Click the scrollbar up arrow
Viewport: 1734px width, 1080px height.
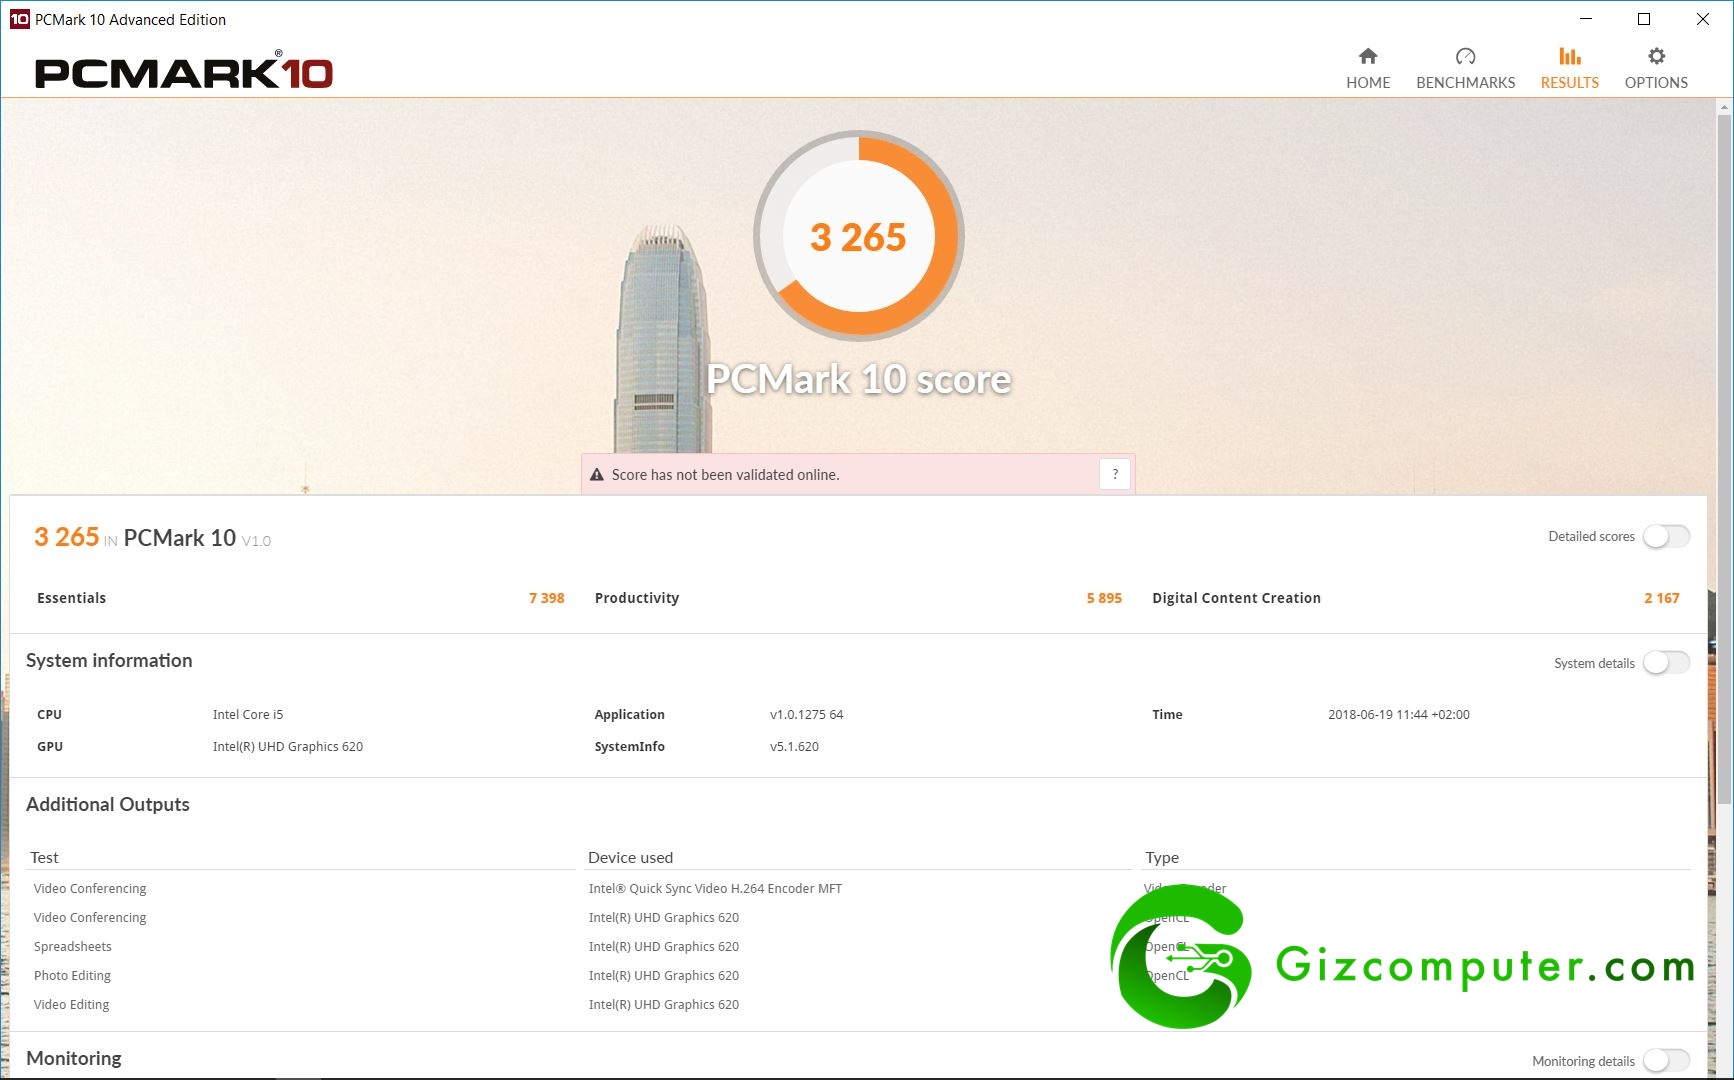(x=1725, y=106)
